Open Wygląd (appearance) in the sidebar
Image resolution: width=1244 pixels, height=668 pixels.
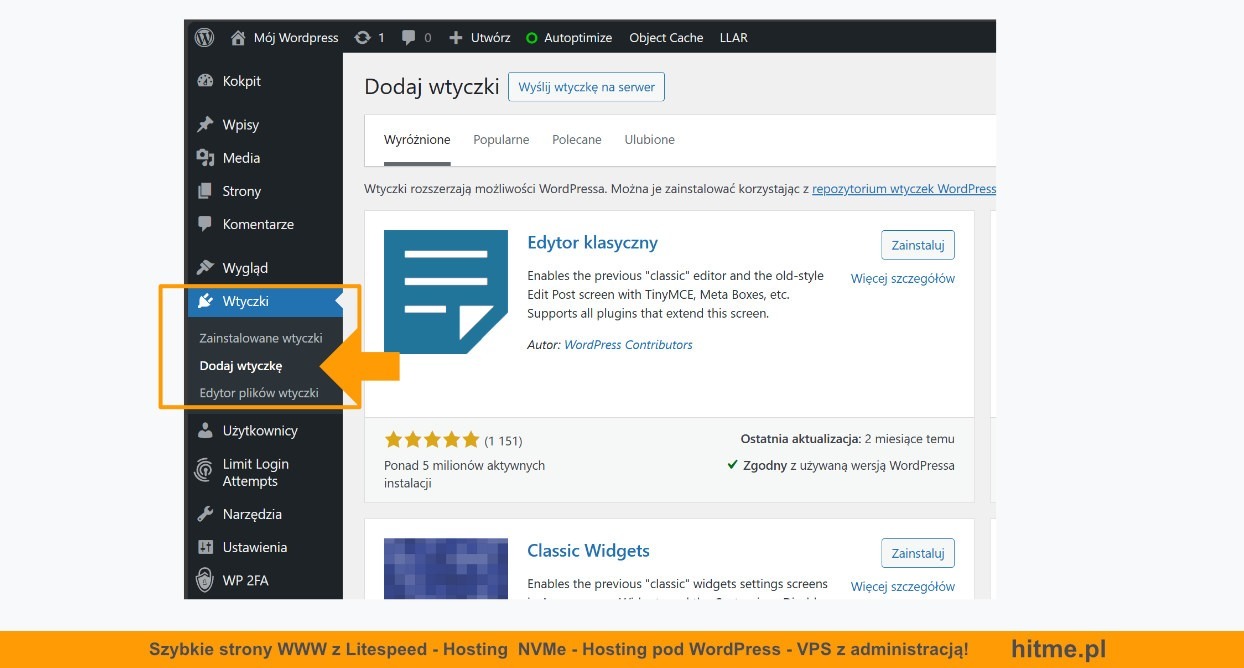click(x=245, y=268)
